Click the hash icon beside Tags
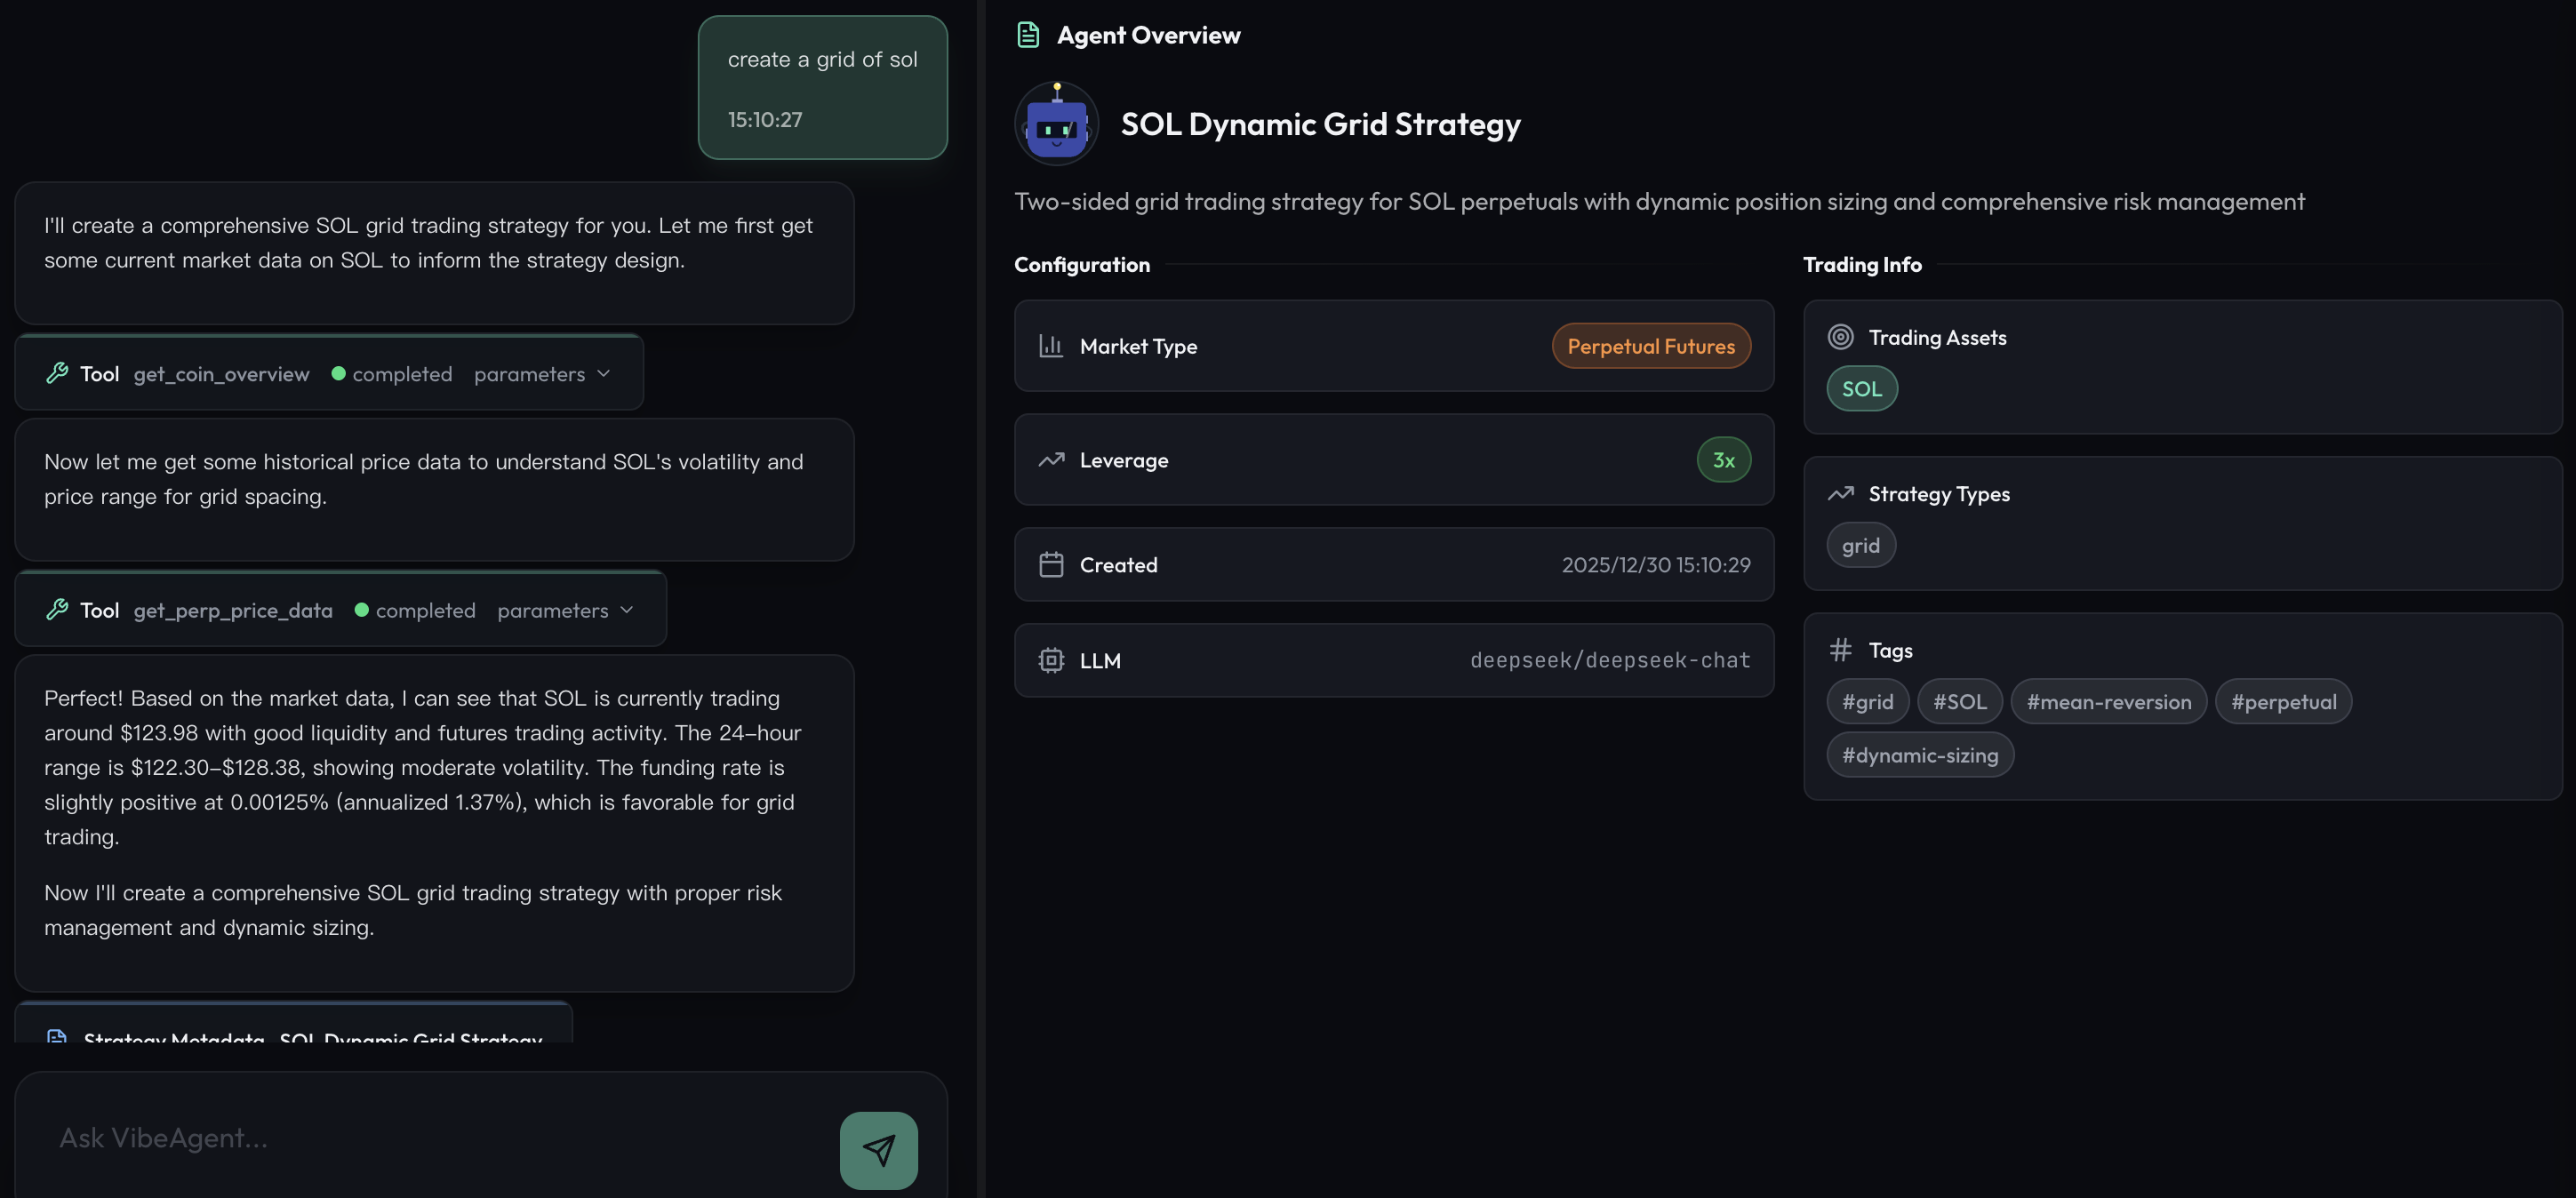The height and width of the screenshot is (1198, 2576). pos(1841,649)
